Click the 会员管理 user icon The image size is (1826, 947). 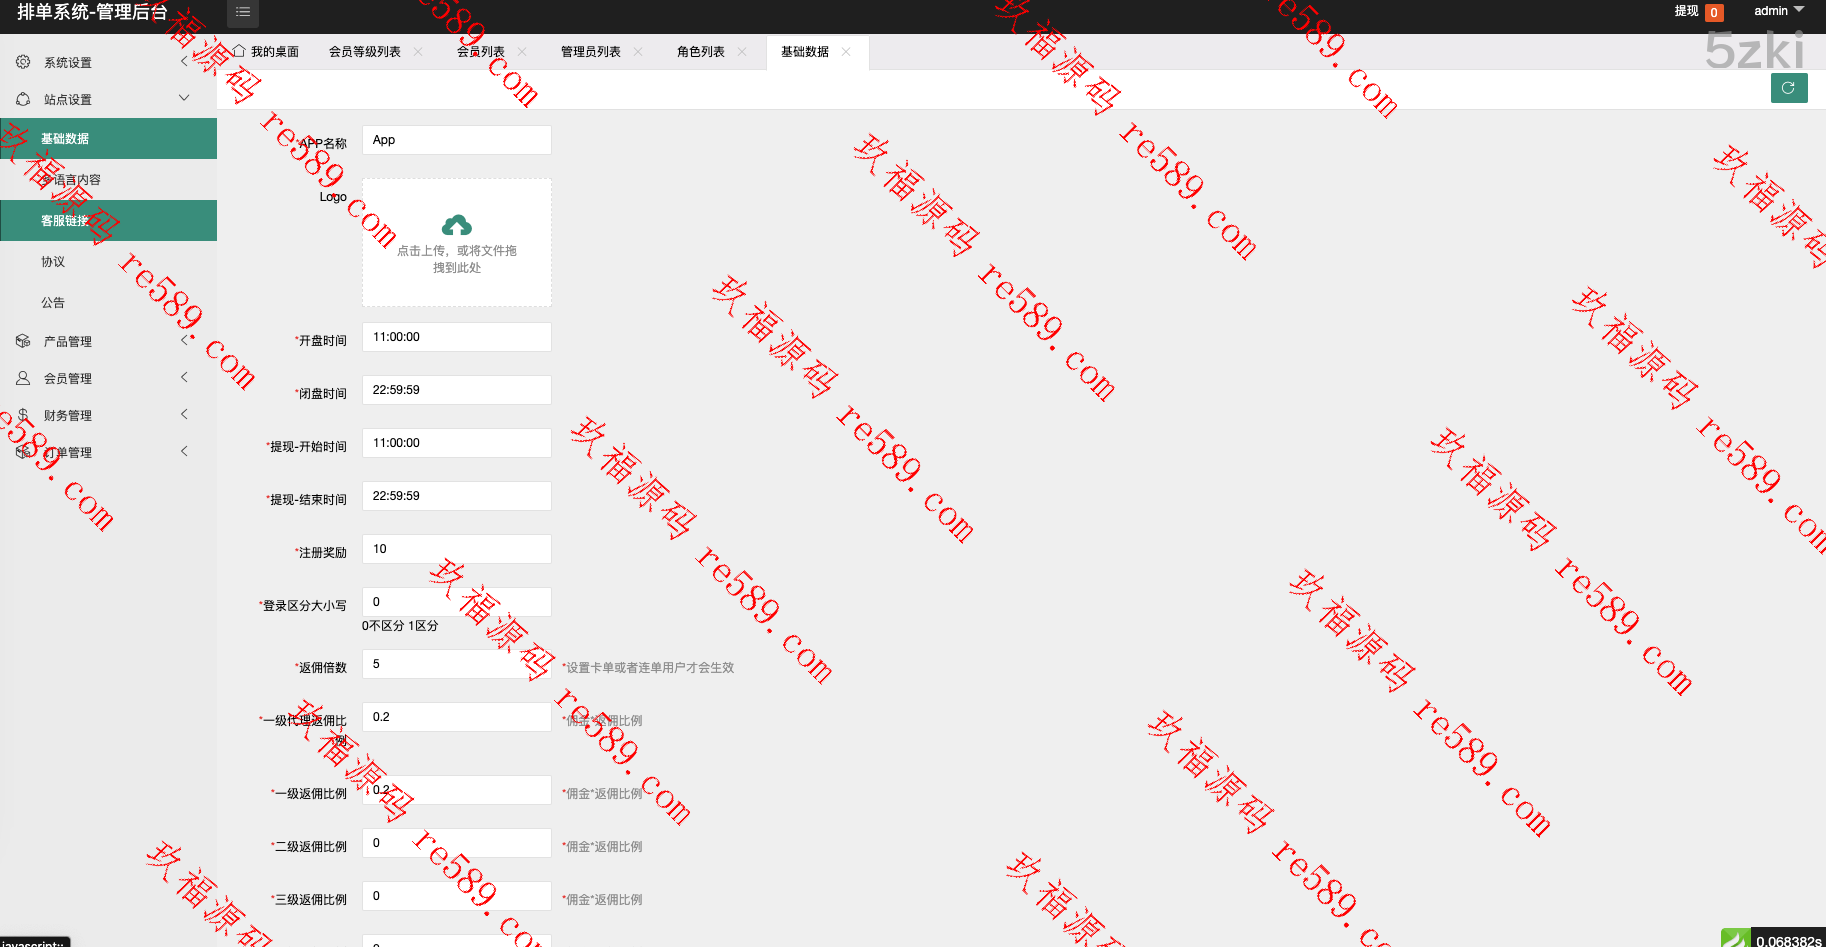[x=23, y=378]
